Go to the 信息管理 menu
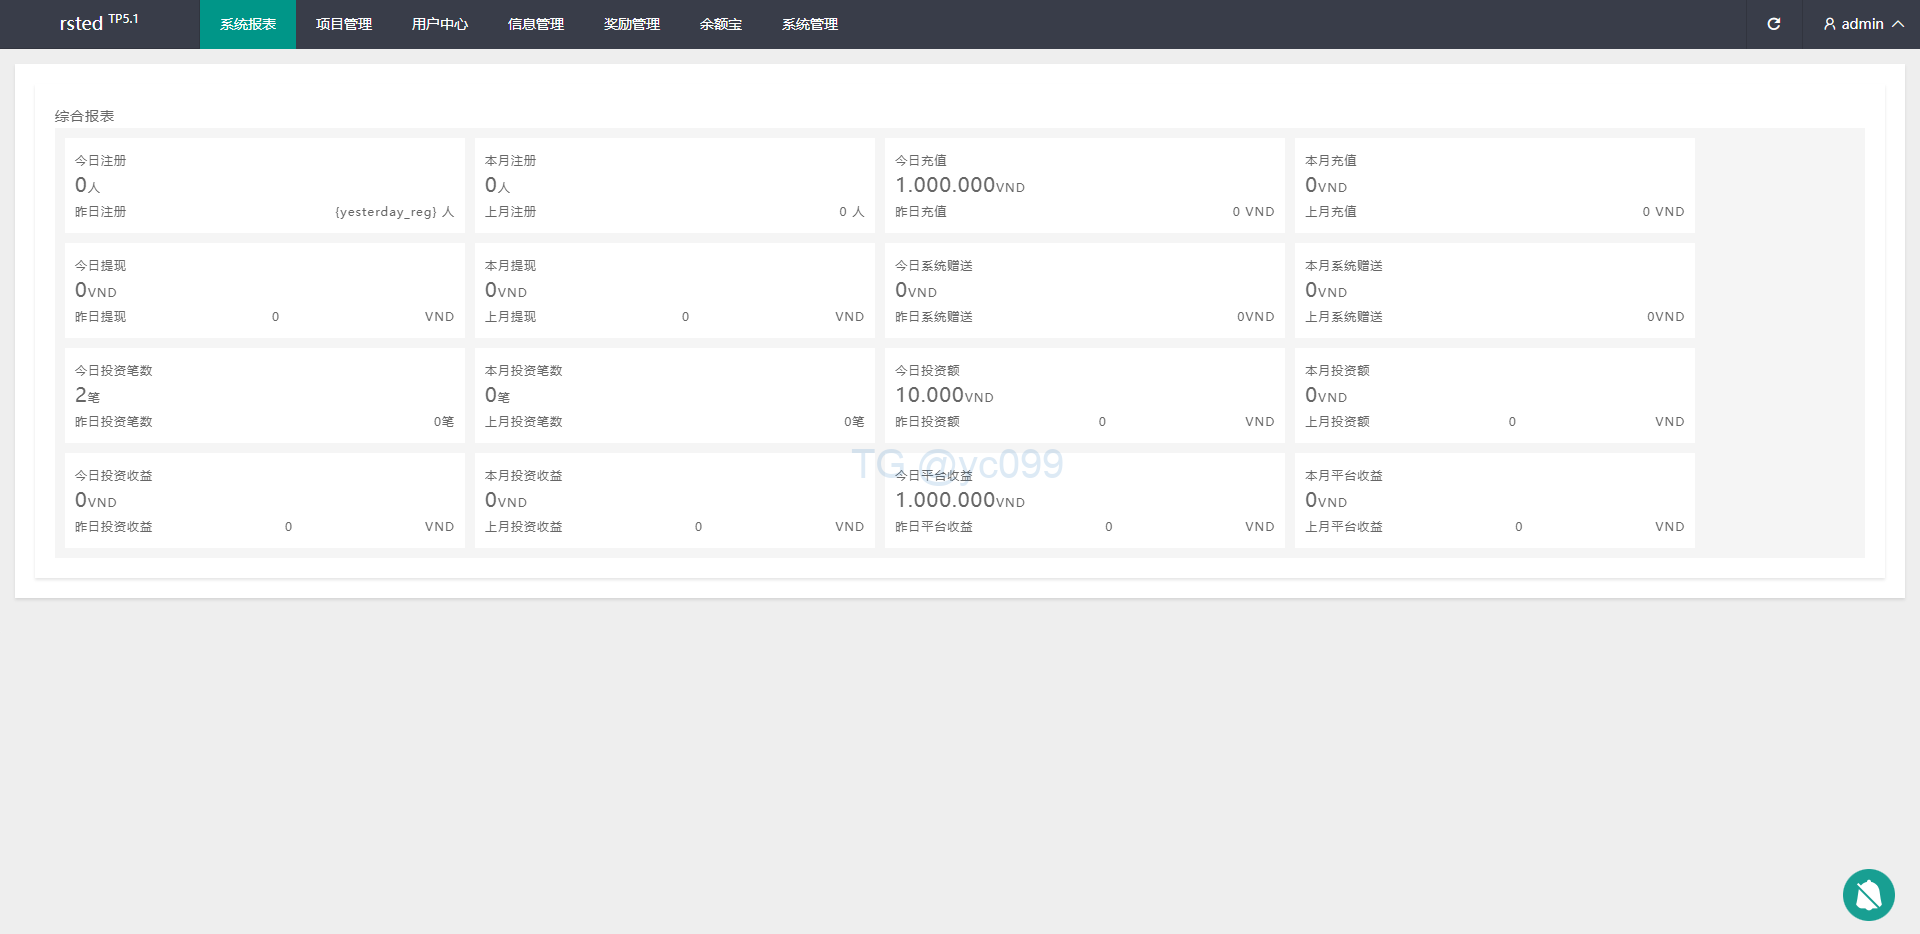1920x934 pixels. (536, 24)
